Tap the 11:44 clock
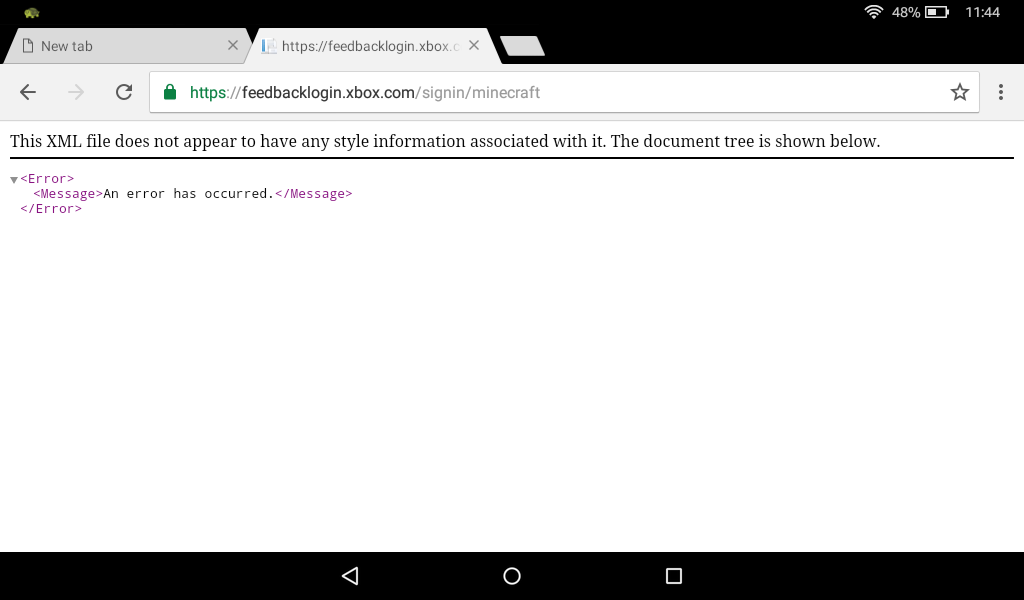This screenshot has height=600, width=1024. (982, 12)
